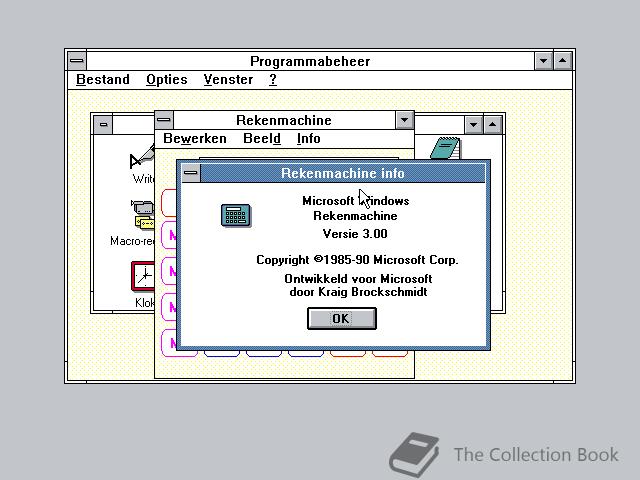The image size is (640, 480).
Task: Minimize the Programmabeheer window
Action: pyautogui.click(x=543, y=61)
